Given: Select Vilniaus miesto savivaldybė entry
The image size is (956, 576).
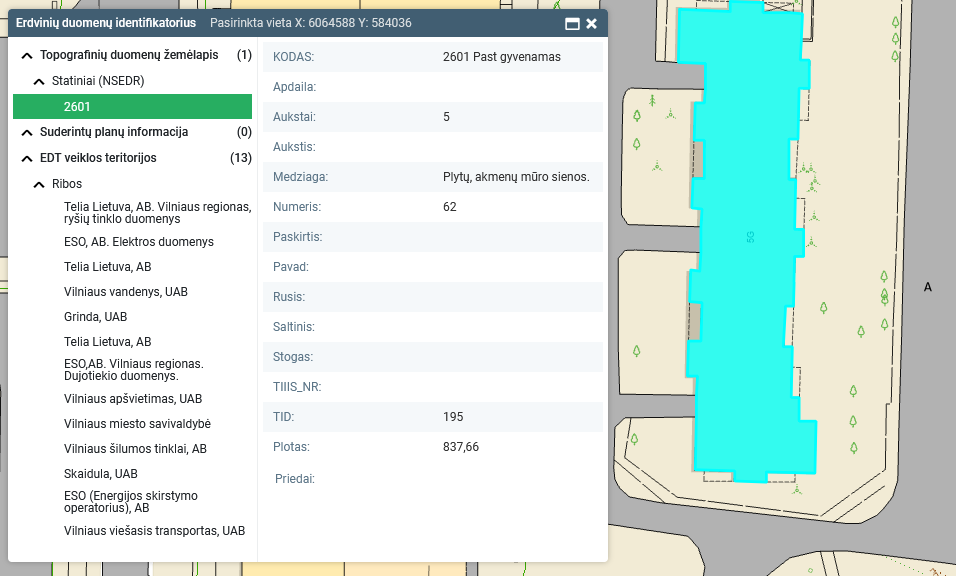Looking at the screenshot, I should point(137,424).
